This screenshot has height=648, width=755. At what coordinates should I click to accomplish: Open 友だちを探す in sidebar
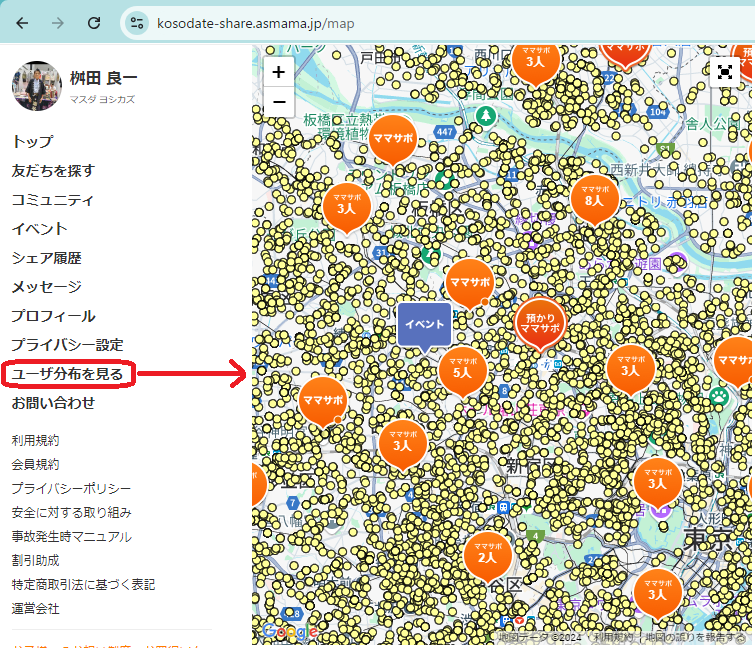tap(53, 171)
